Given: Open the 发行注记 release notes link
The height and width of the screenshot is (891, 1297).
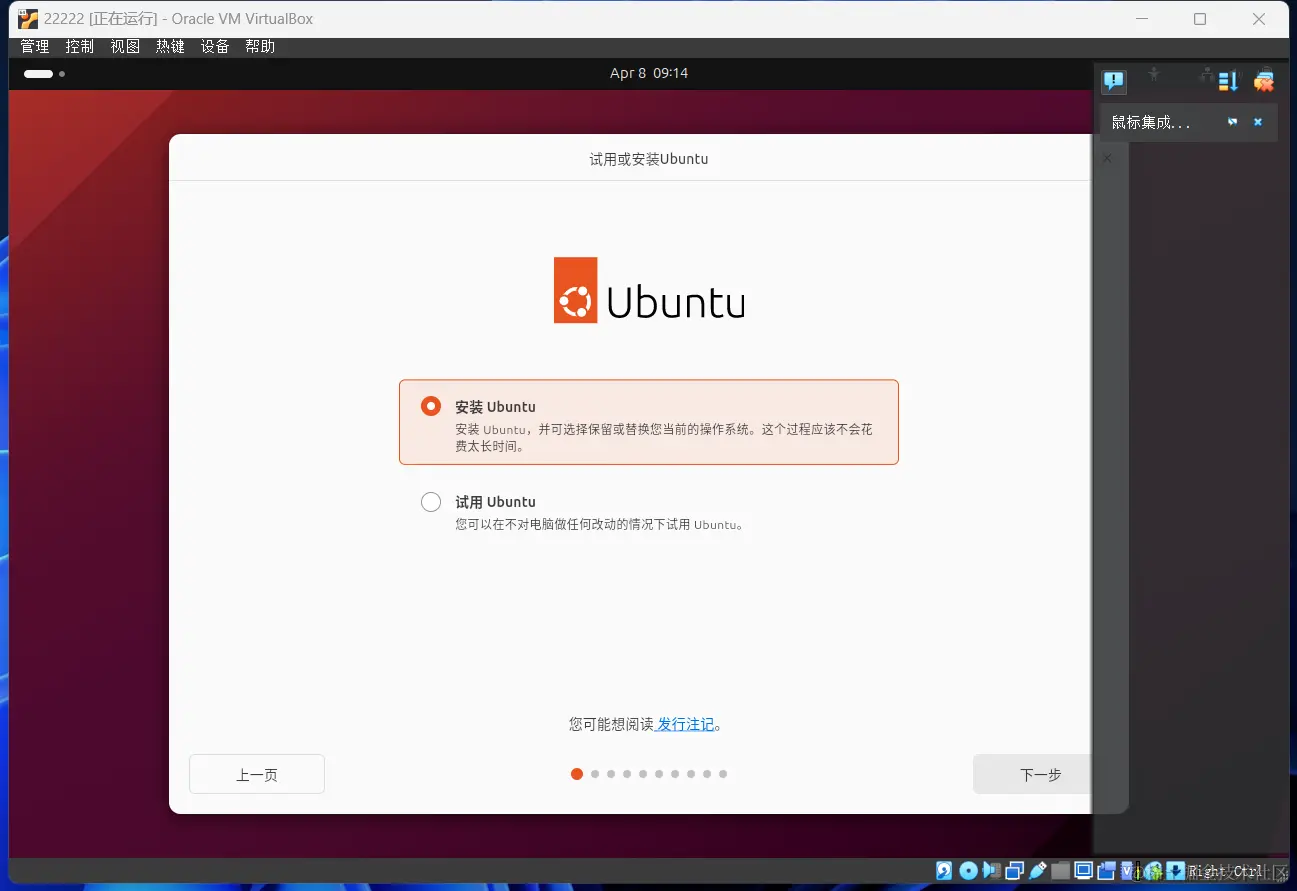Looking at the screenshot, I should [x=686, y=724].
